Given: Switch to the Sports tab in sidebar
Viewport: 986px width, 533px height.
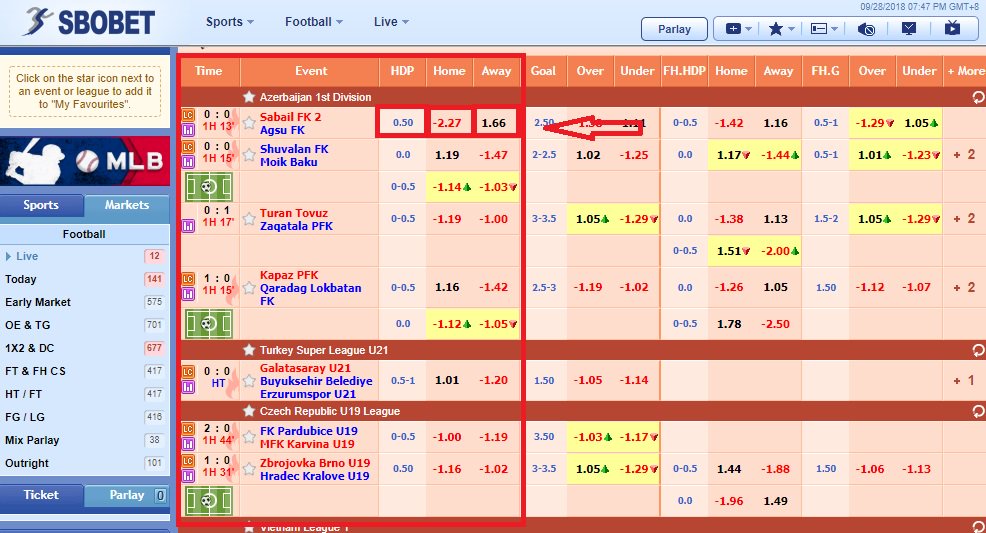Looking at the screenshot, I should tap(42, 205).
